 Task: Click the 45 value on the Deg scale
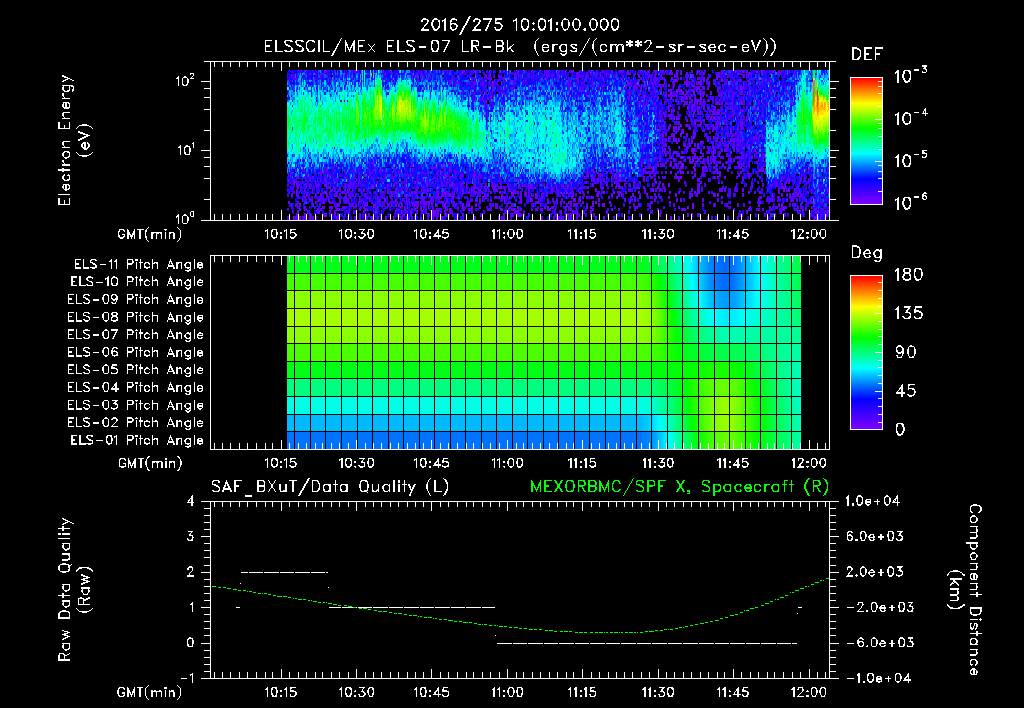click(906, 391)
